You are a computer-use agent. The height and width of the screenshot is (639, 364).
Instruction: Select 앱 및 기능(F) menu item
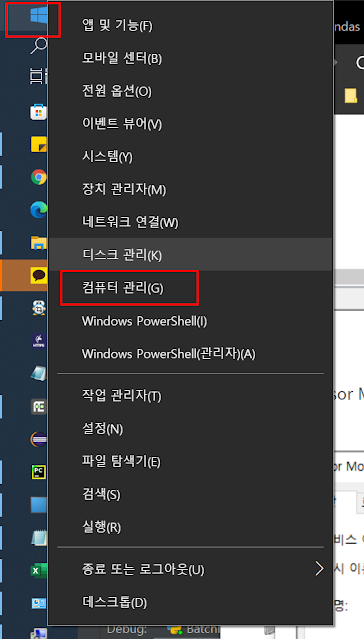pos(191,26)
